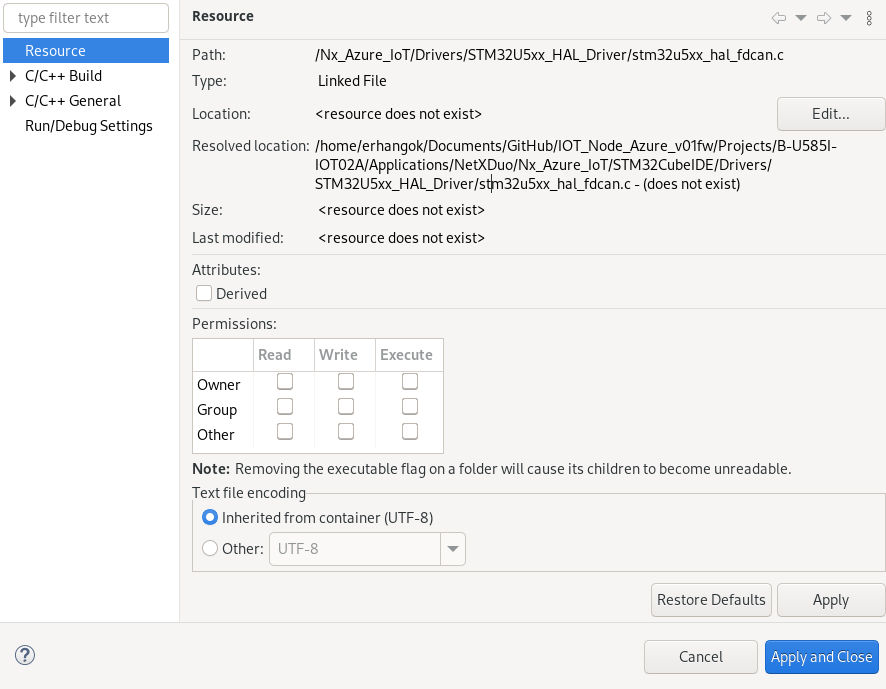This screenshot has height=689, width=886.
Task: Click the help question mark icon
Action: [24, 655]
